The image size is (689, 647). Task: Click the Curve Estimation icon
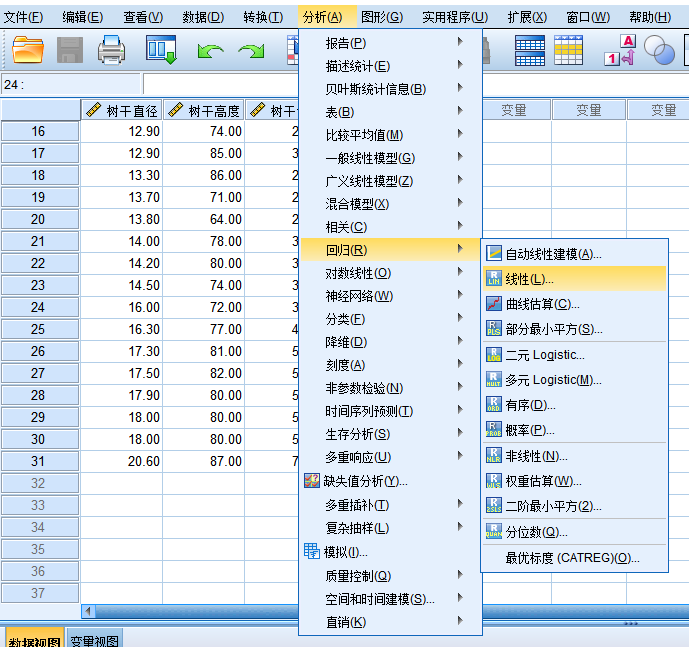[x=494, y=304]
